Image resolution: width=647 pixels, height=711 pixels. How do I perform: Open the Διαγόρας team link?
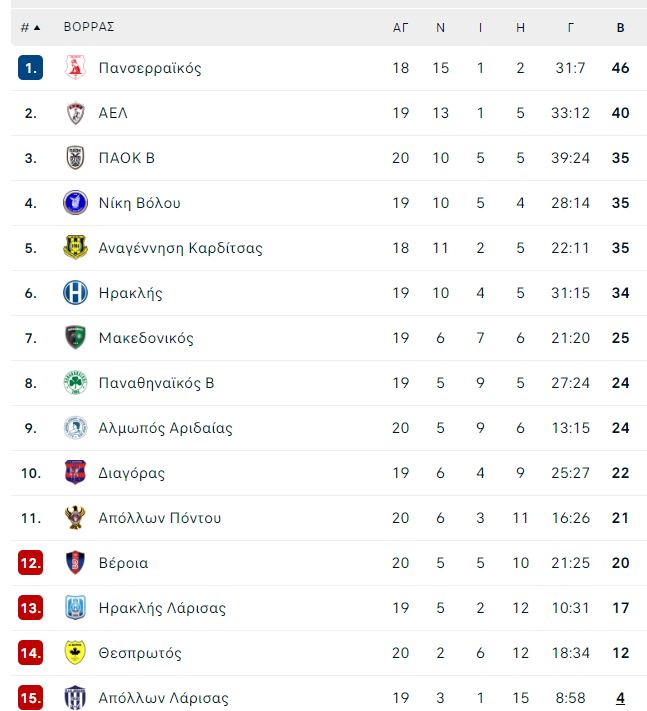131,473
